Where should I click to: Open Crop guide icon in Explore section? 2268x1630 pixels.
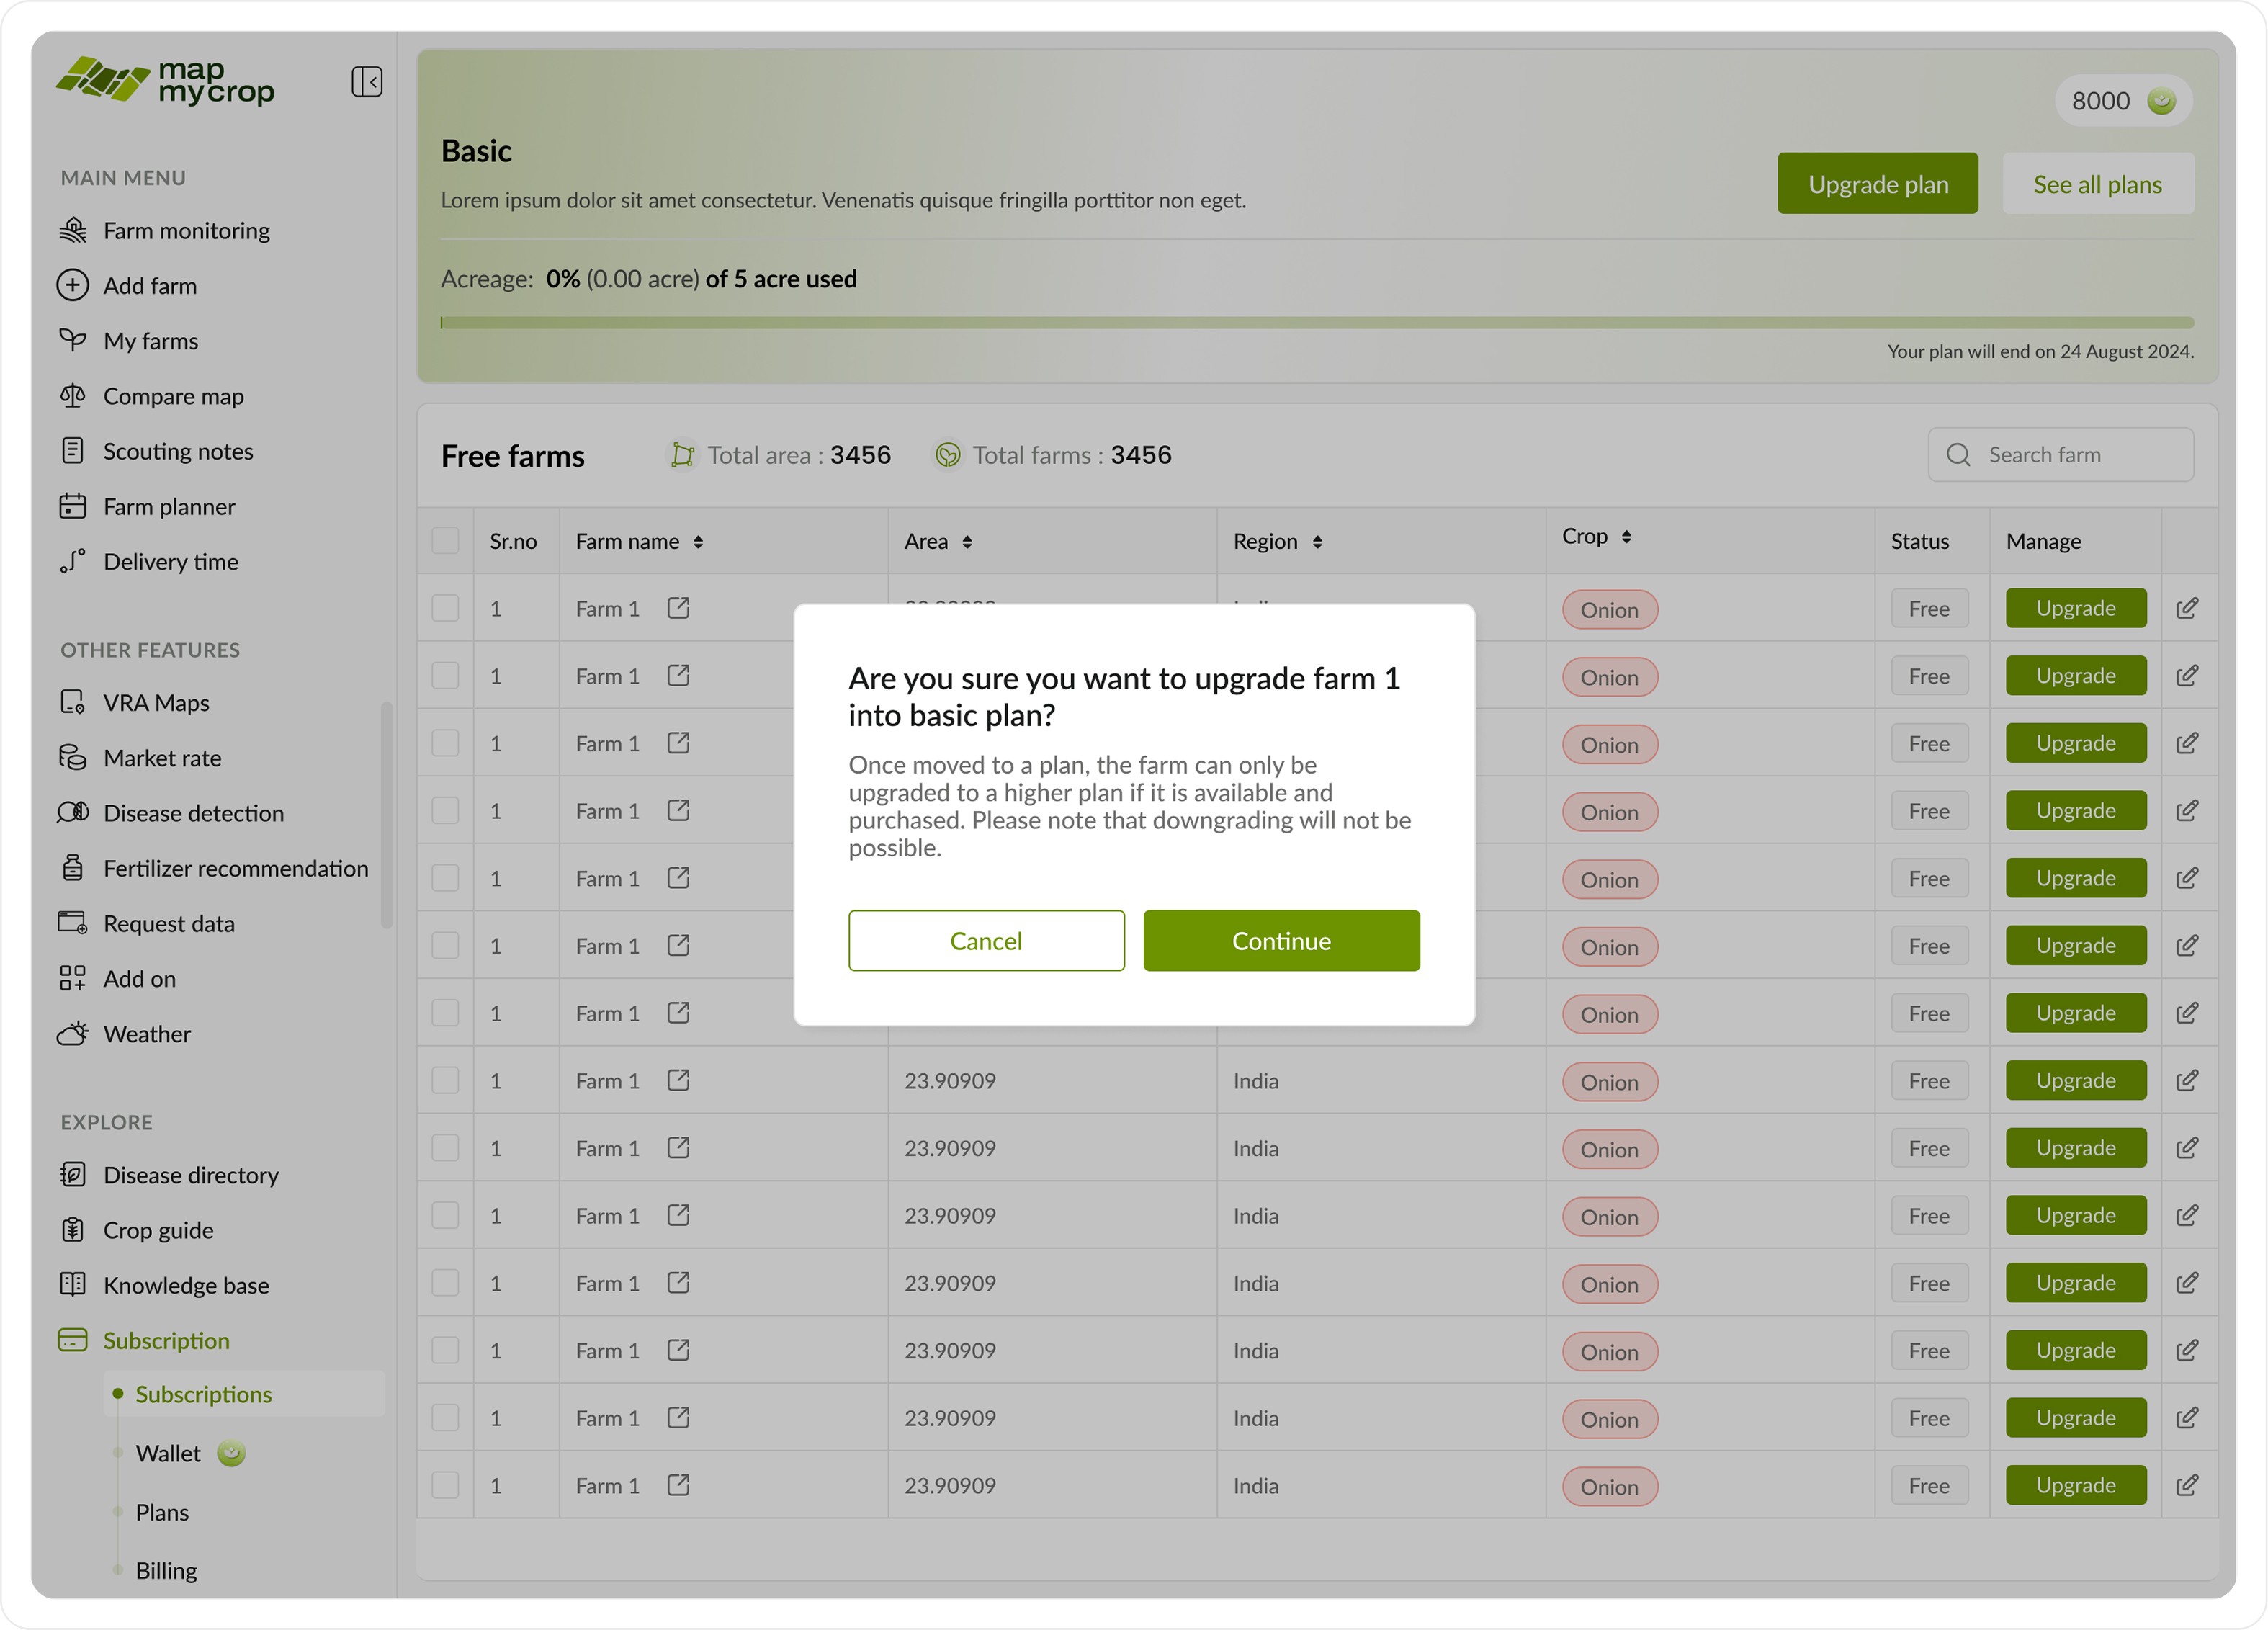(x=73, y=1229)
